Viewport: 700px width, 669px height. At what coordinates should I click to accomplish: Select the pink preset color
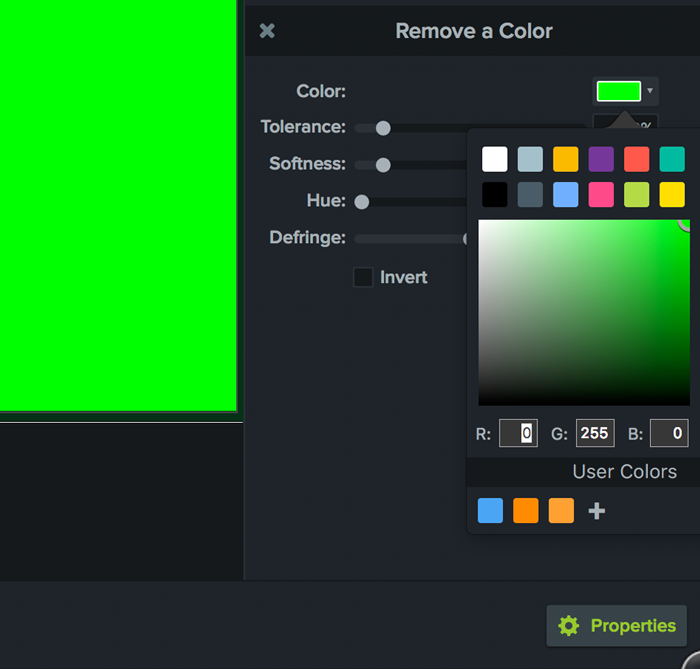pyautogui.click(x=601, y=195)
